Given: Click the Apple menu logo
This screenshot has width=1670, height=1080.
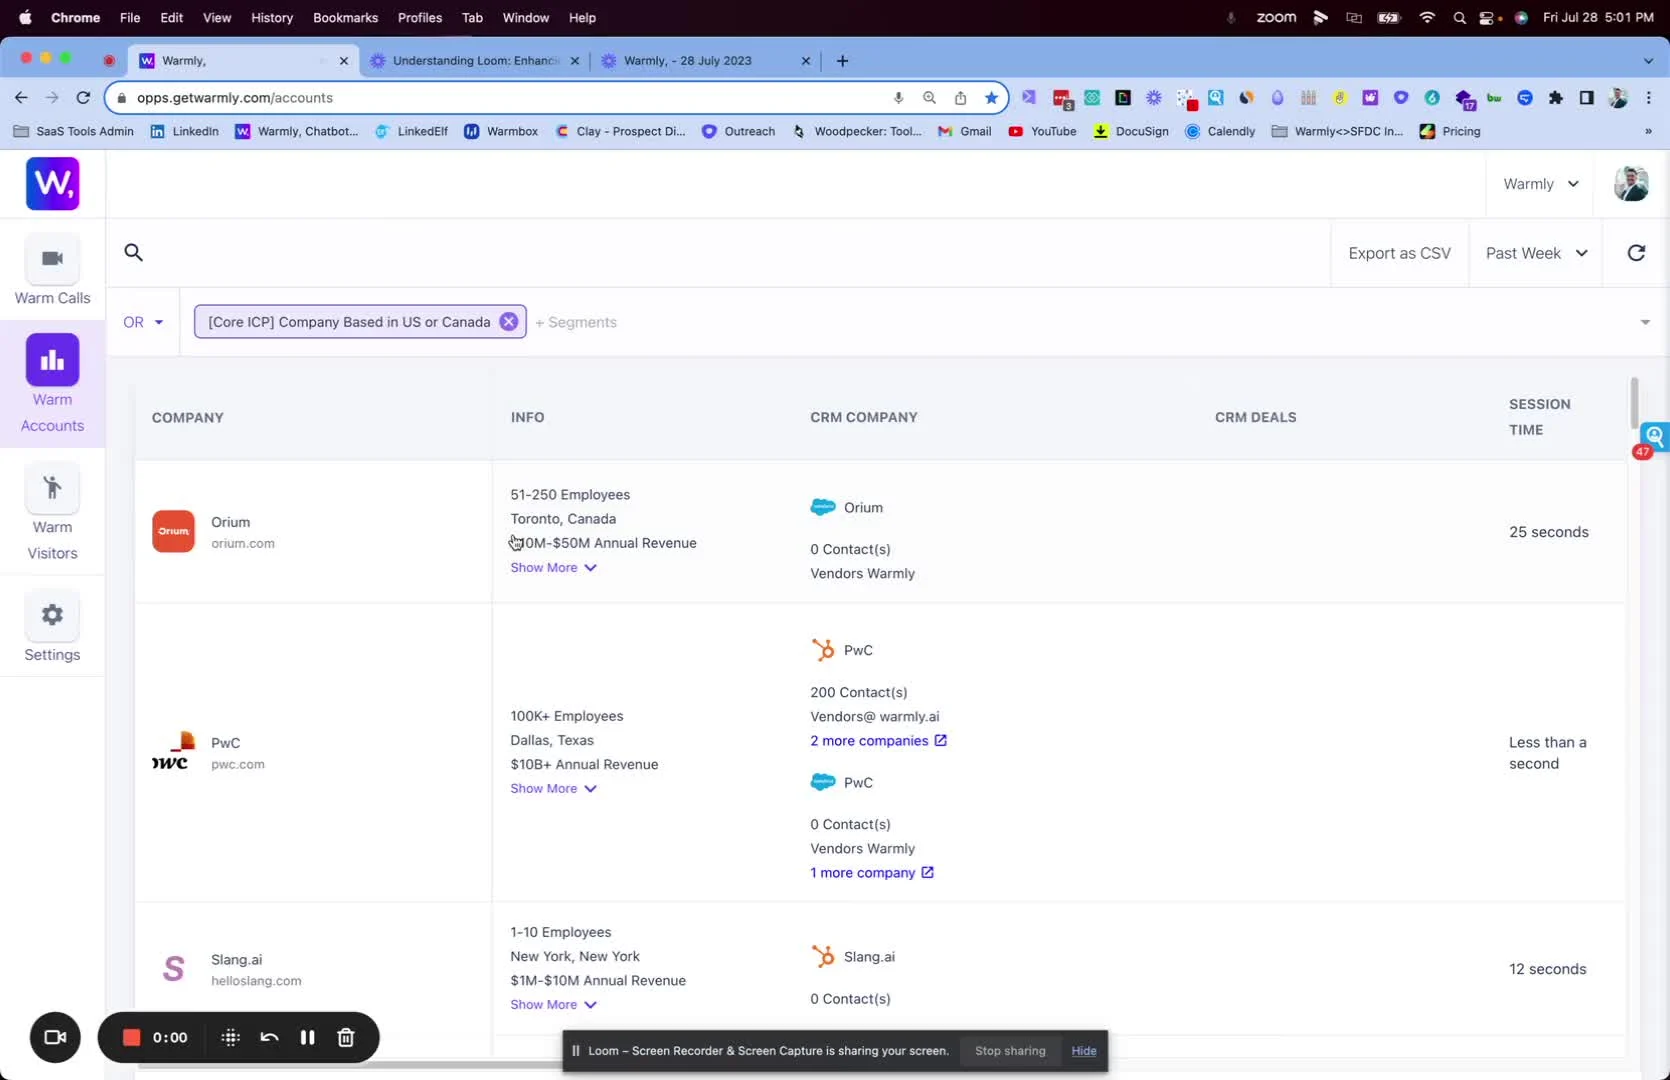Looking at the screenshot, I should pos(25,18).
